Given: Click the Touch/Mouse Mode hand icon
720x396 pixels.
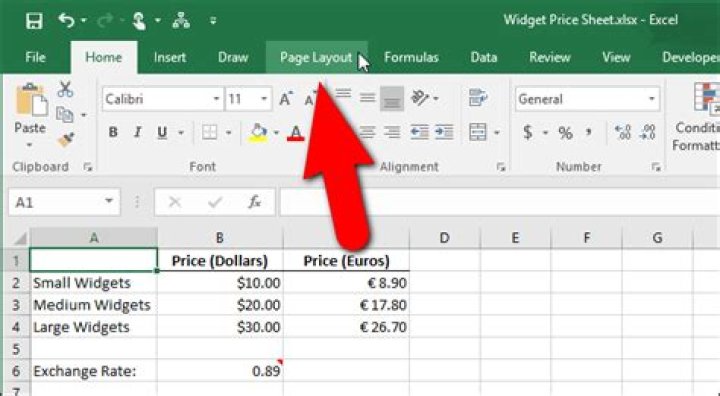Looking at the screenshot, I should point(139,21).
